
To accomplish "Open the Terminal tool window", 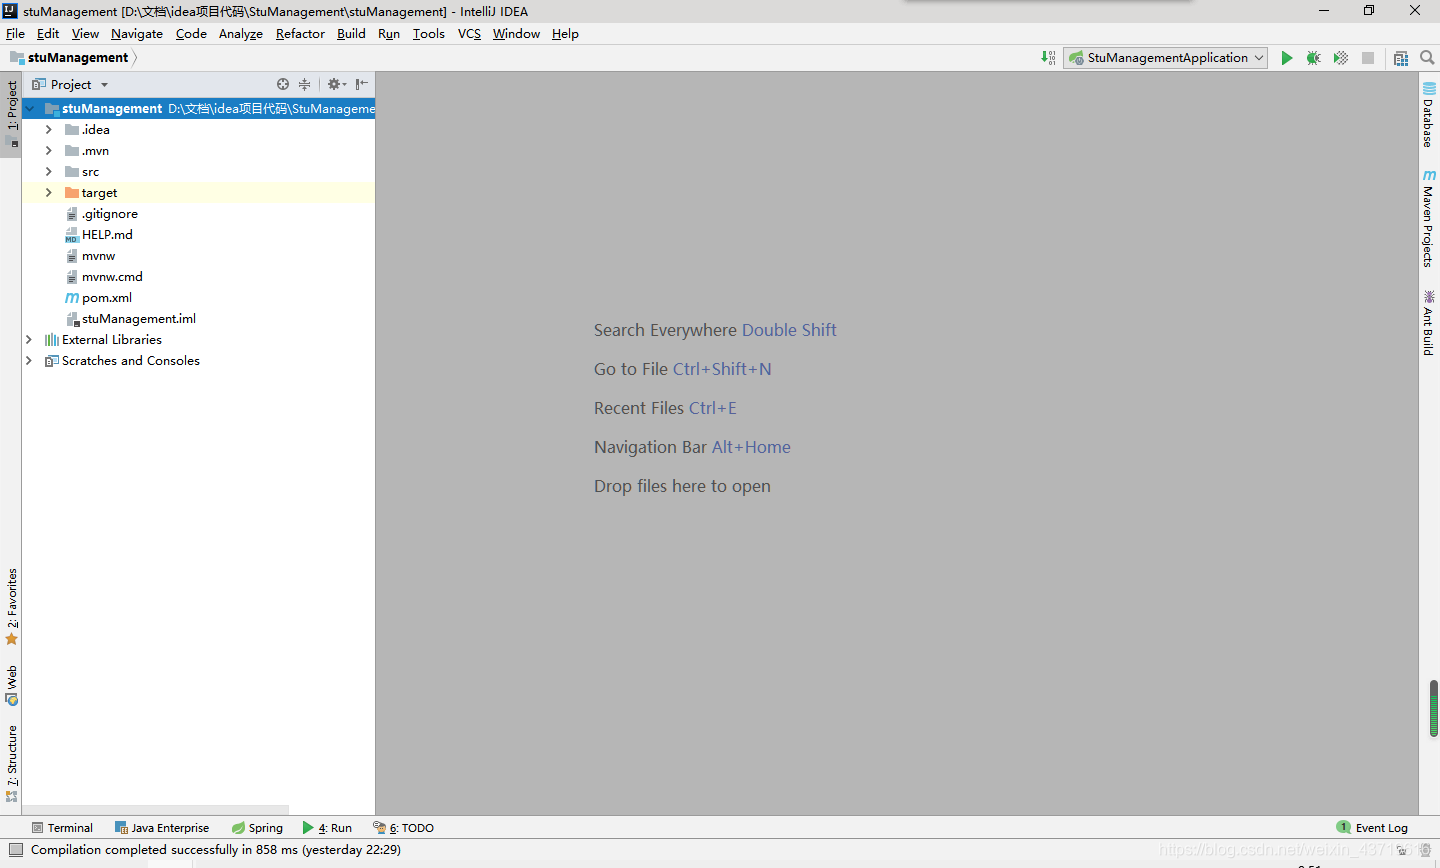I will pyautogui.click(x=62, y=828).
